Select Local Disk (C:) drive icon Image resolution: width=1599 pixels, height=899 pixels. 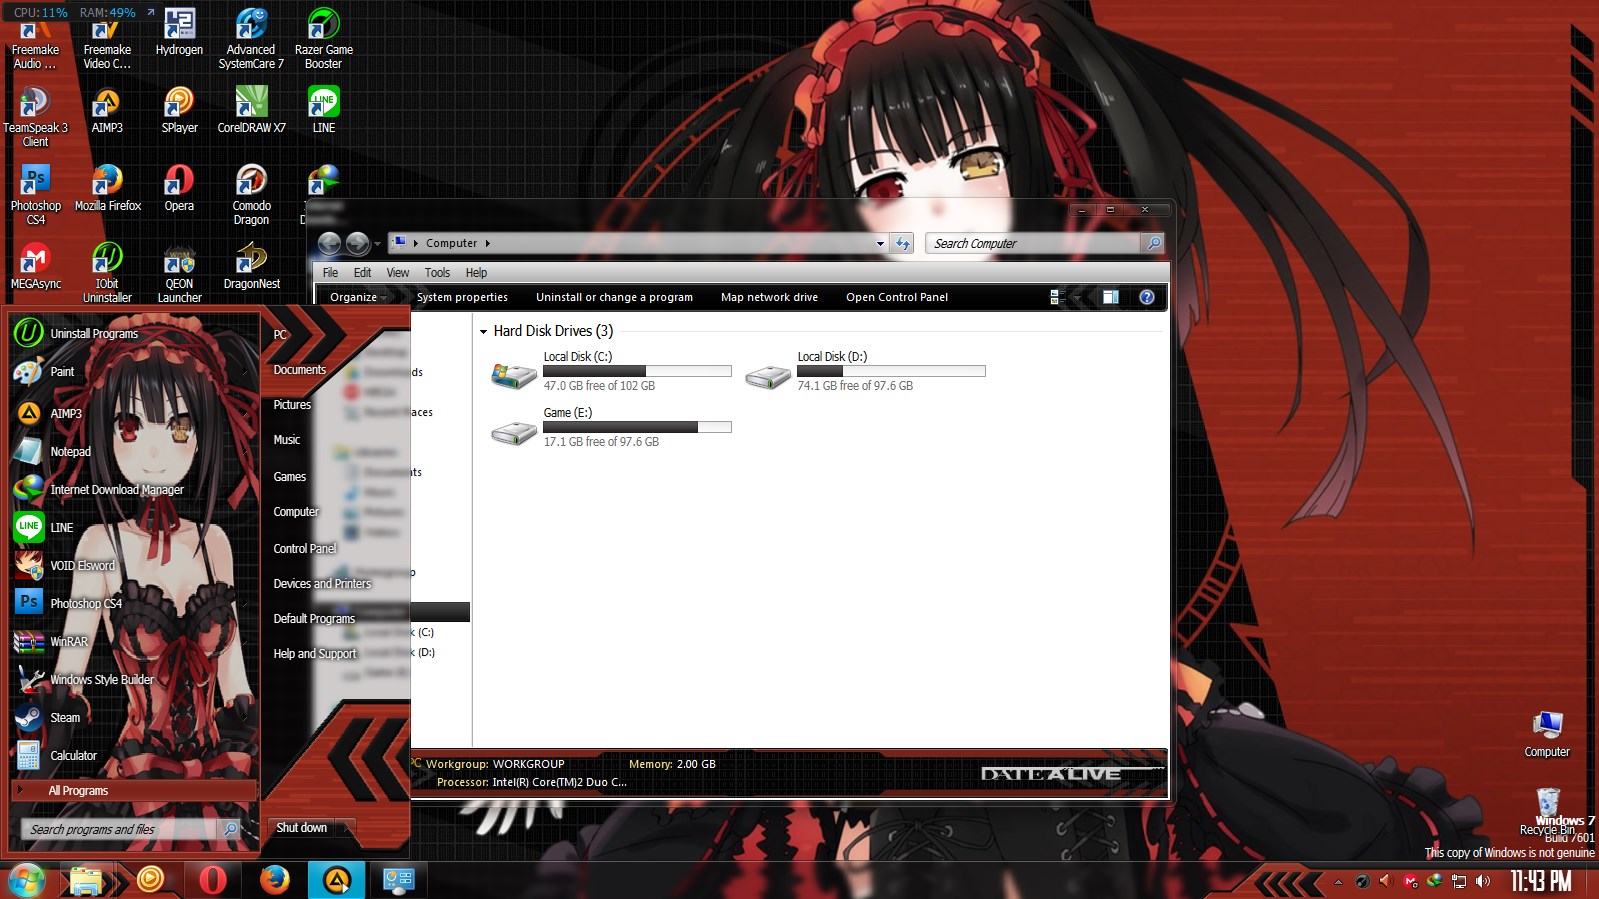coord(514,376)
